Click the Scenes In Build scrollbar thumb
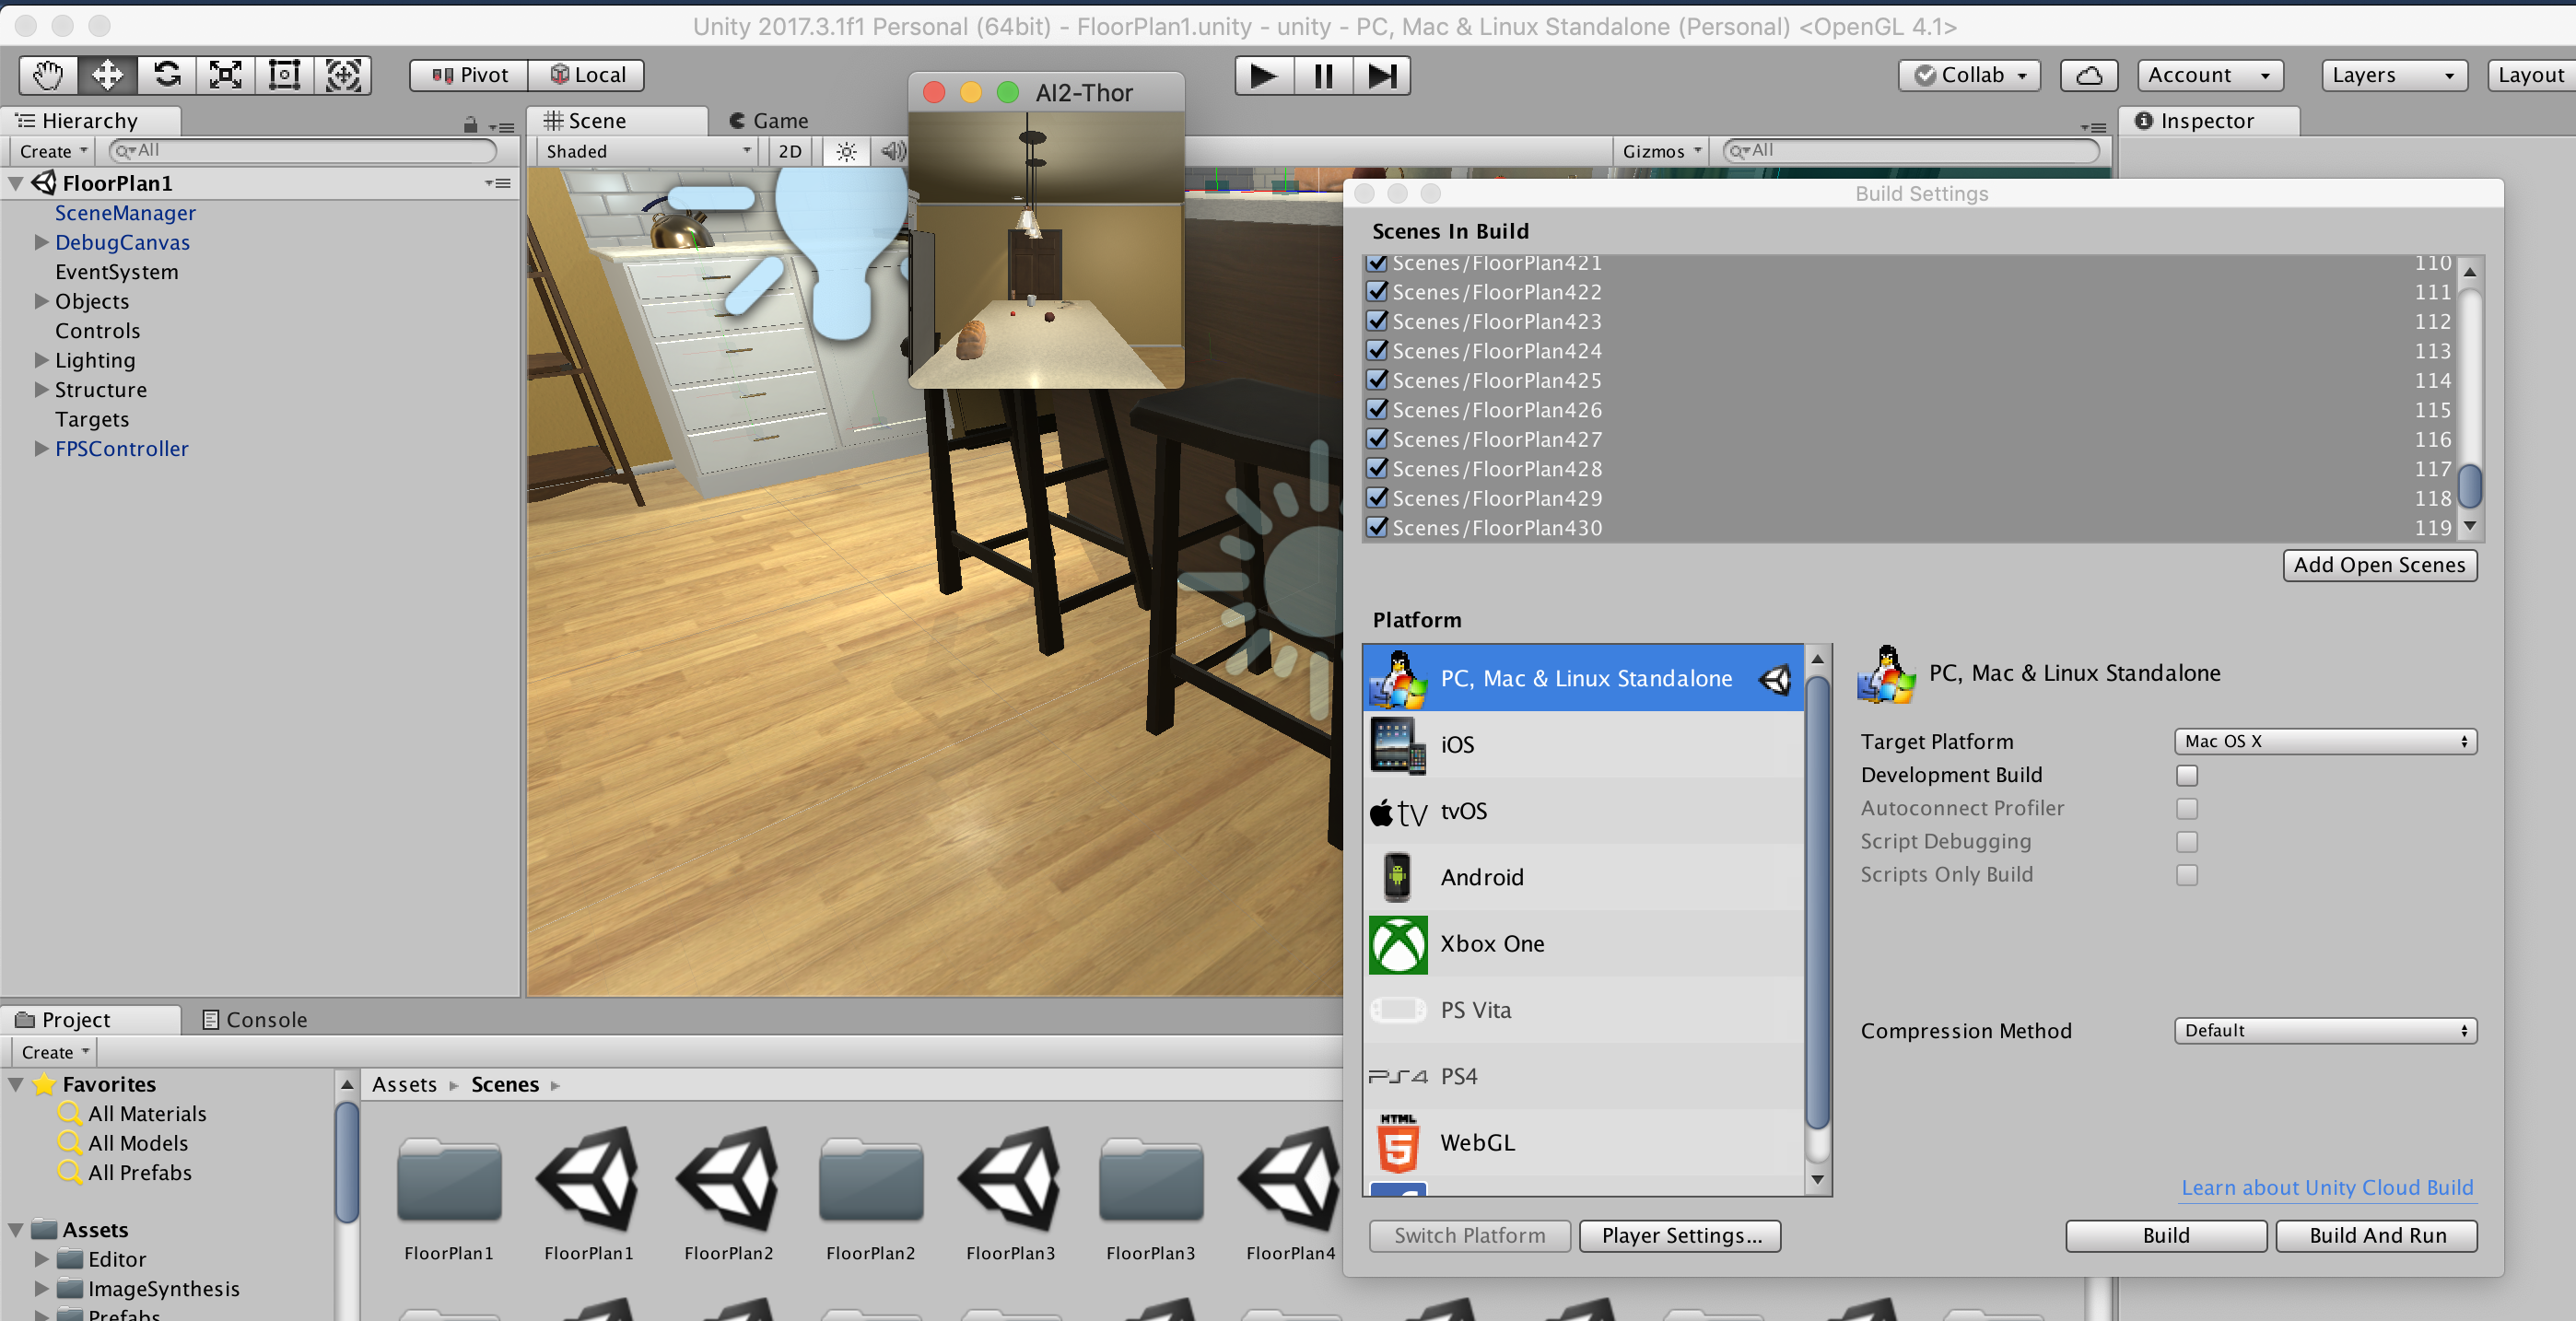 coord(2469,487)
